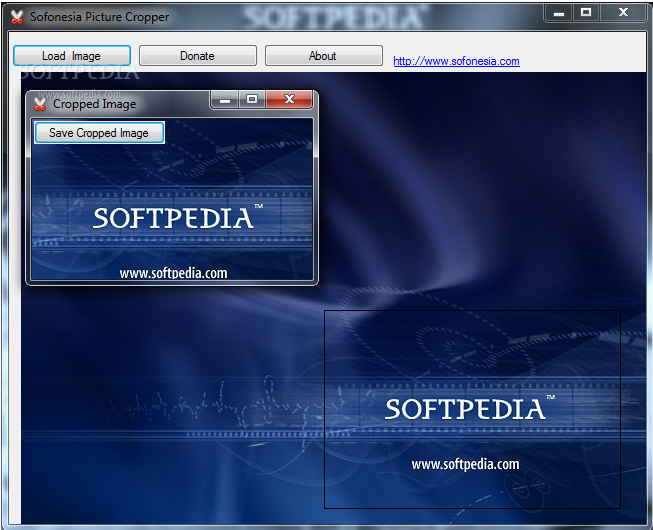Click the scissors icon in Cropped Image window title
Image resolution: width=653 pixels, height=530 pixels.
[40, 104]
